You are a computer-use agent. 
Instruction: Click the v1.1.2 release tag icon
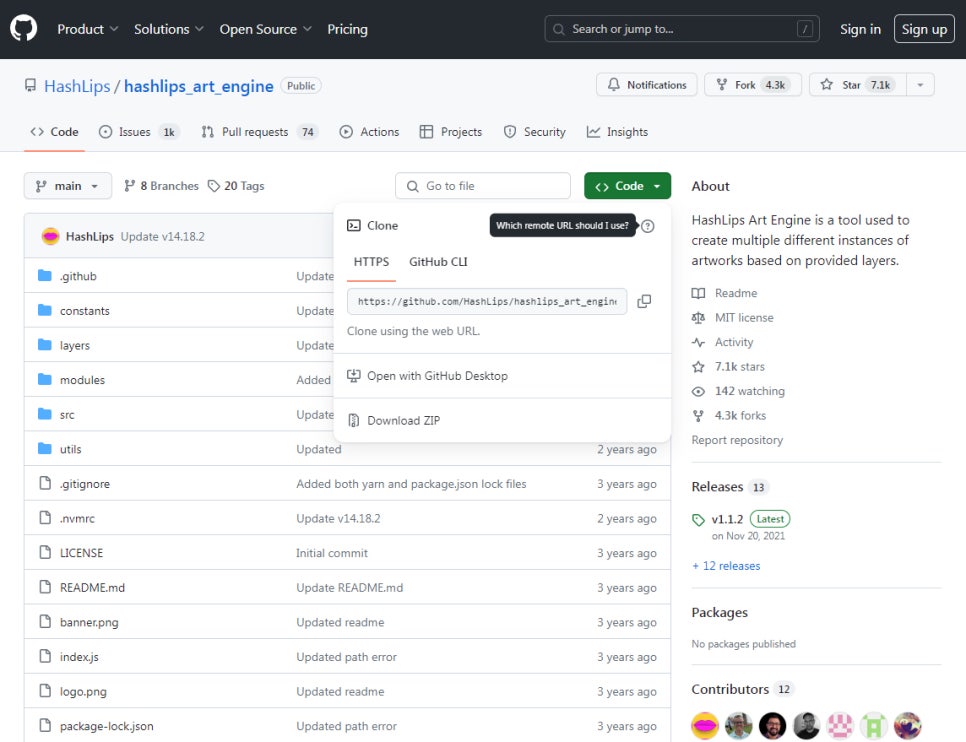click(698, 520)
